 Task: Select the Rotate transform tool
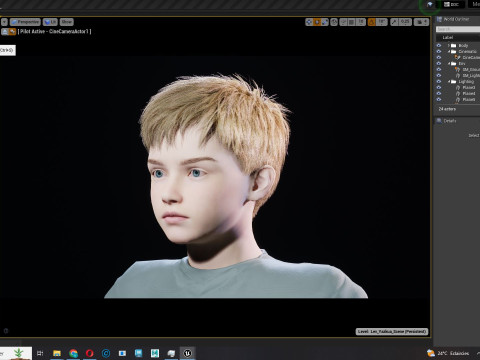pyautogui.click(x=317, y=22)
